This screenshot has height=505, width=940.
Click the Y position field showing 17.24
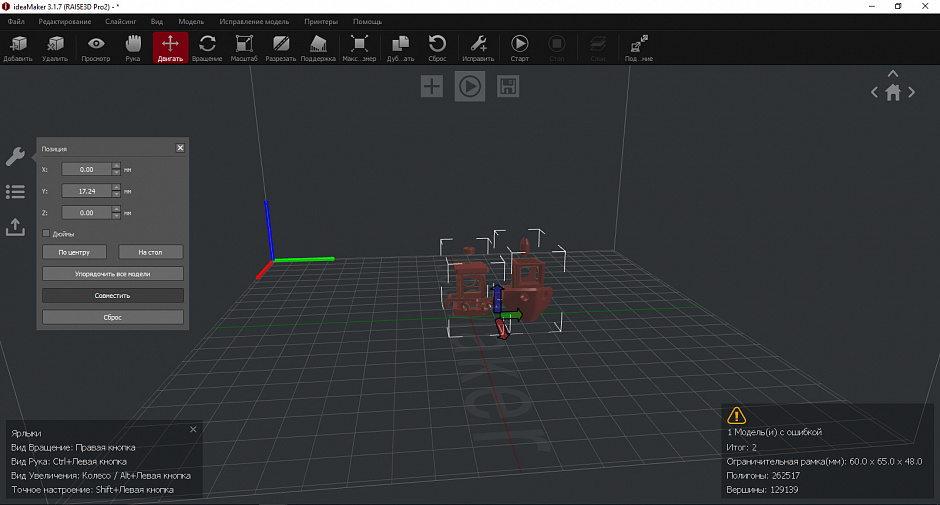click(87, 191)
